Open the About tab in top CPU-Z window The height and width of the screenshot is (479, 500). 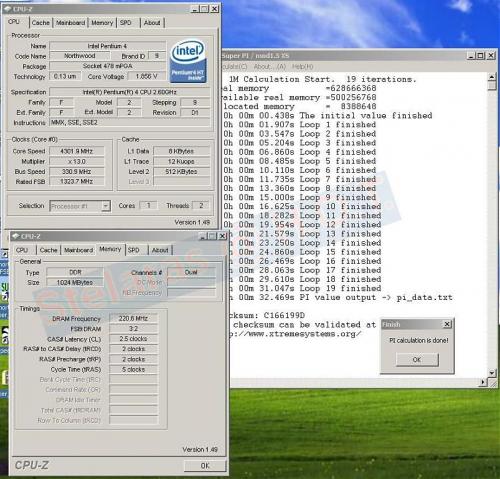[152, 23]
